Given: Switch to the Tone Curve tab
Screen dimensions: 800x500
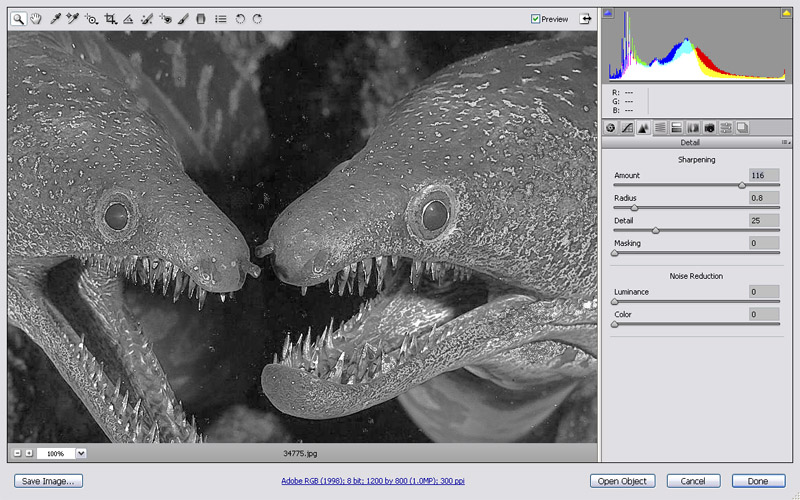Looking at the screenshot, I should [x=627, y=128].
